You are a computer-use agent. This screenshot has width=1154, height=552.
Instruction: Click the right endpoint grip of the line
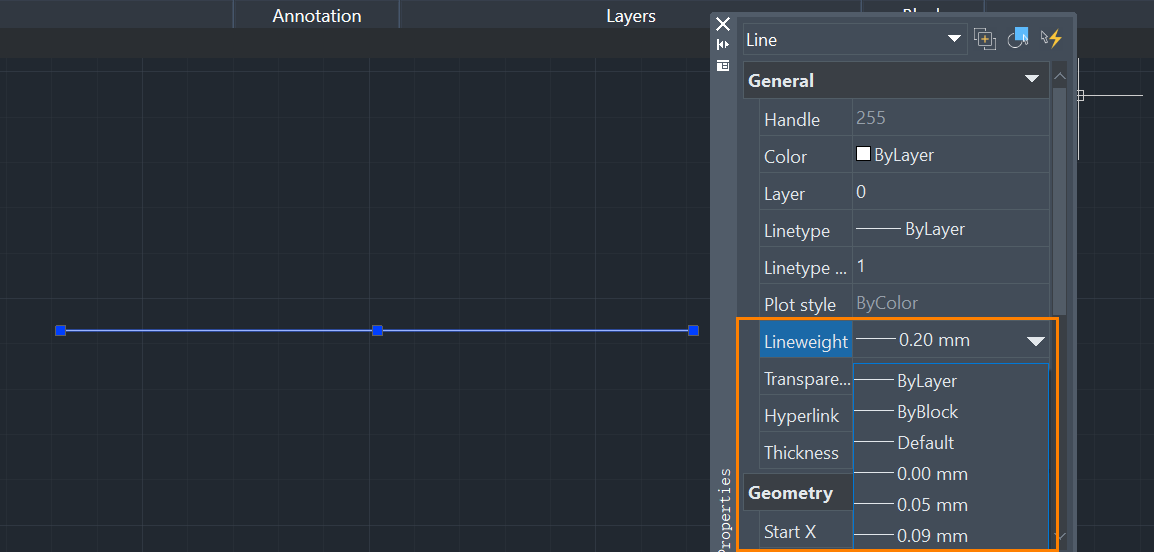pos(693,330)
